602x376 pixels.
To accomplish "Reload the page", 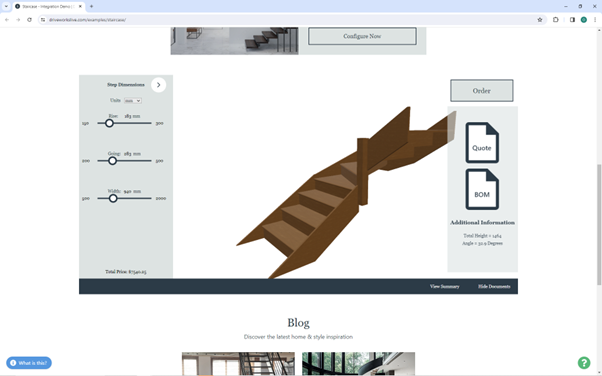I will point(30,20).
